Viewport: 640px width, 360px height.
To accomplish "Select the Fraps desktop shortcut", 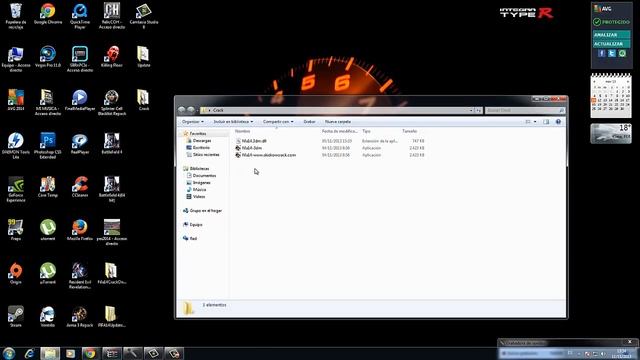I will [16, 230].
